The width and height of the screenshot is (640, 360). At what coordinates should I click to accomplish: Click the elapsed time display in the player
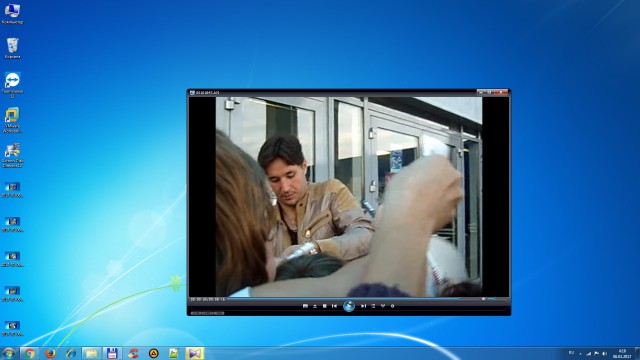click(x=207, y=299)
